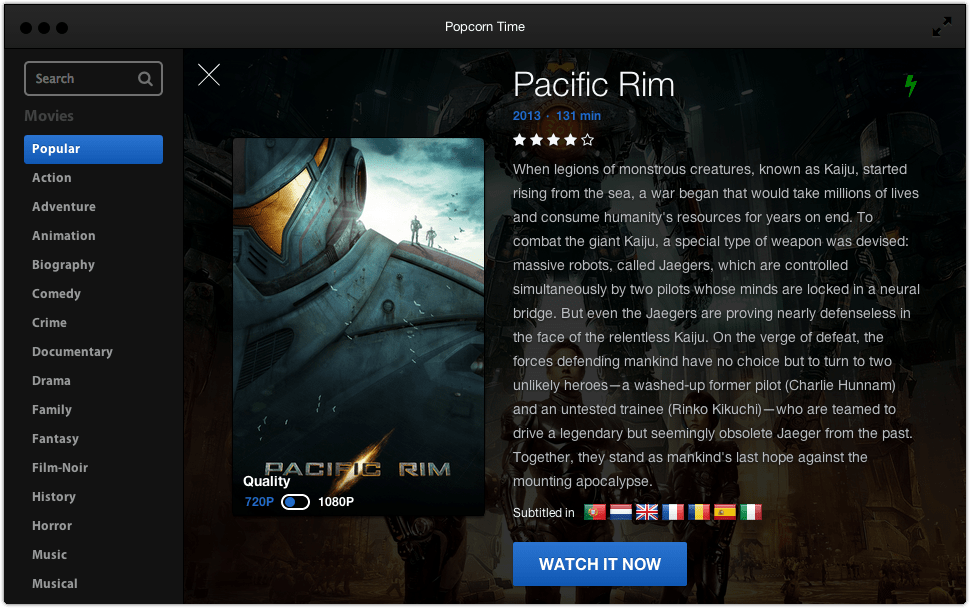Select the British flag subtitle

646,512
